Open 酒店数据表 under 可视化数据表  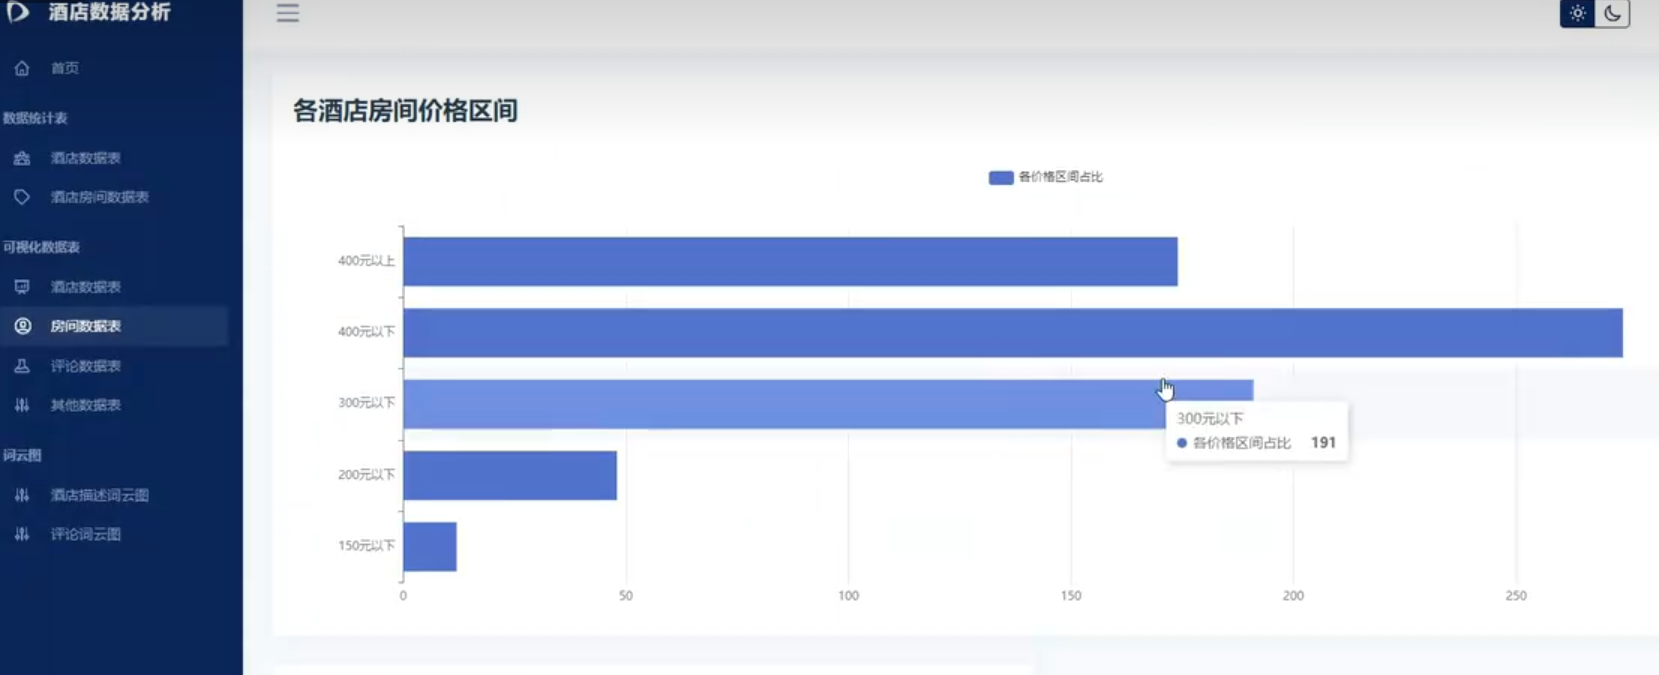coord(86,287)
